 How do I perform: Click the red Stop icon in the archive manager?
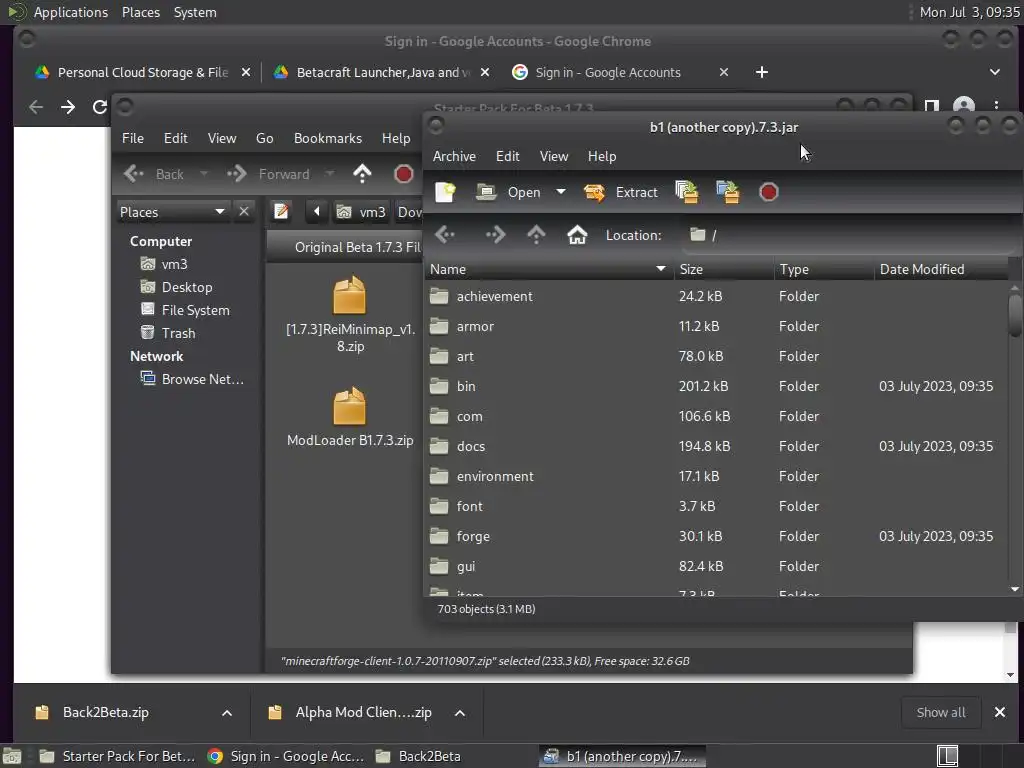click(x=769, y=192)
